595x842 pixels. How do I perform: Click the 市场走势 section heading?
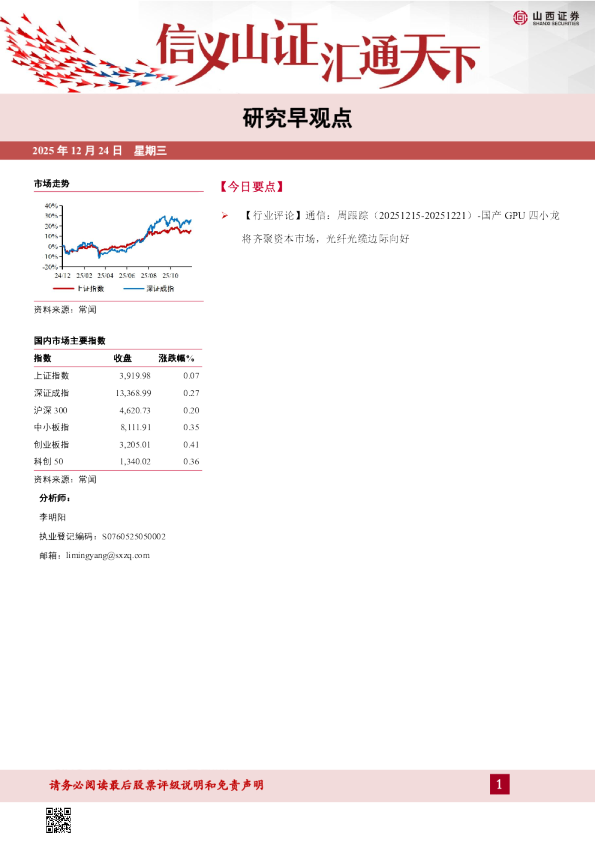pos(52,184)
